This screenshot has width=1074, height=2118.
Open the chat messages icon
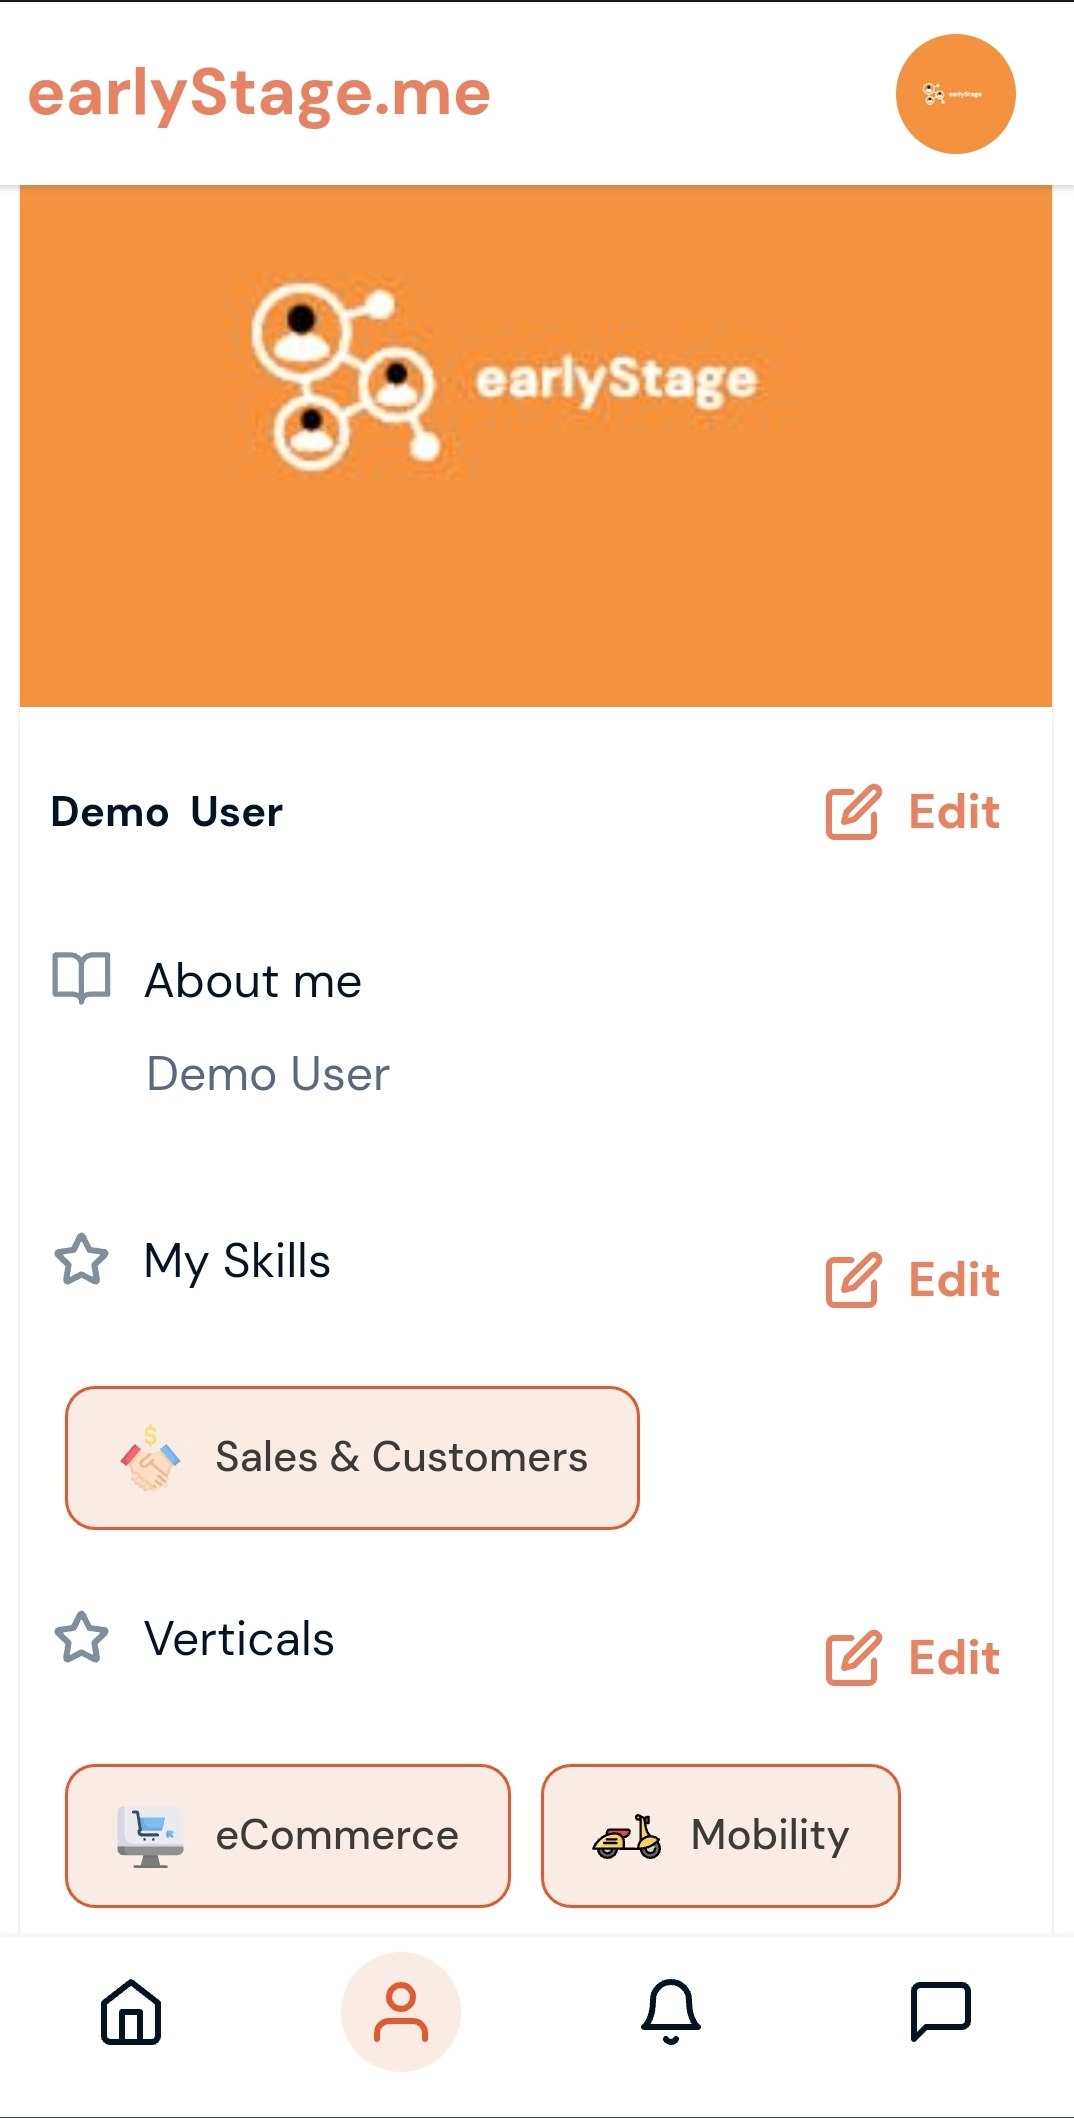941,2011
